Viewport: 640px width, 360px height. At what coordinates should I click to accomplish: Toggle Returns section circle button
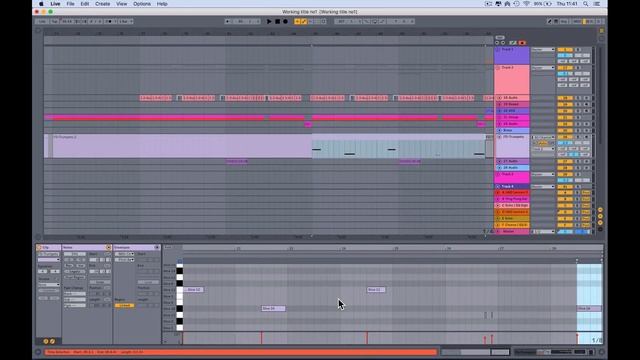(x=600, y=216)
